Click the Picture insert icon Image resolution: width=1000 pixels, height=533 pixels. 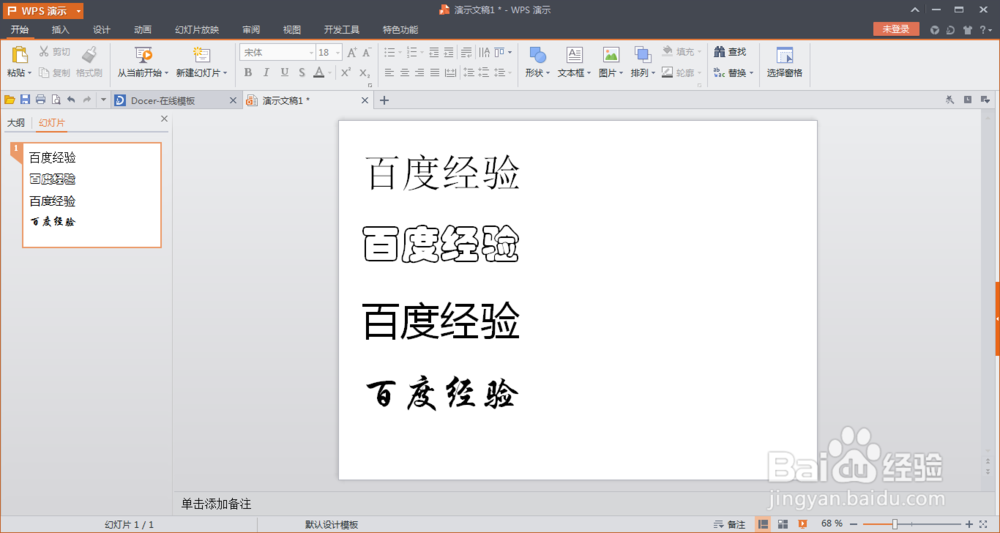pos(611,55)
